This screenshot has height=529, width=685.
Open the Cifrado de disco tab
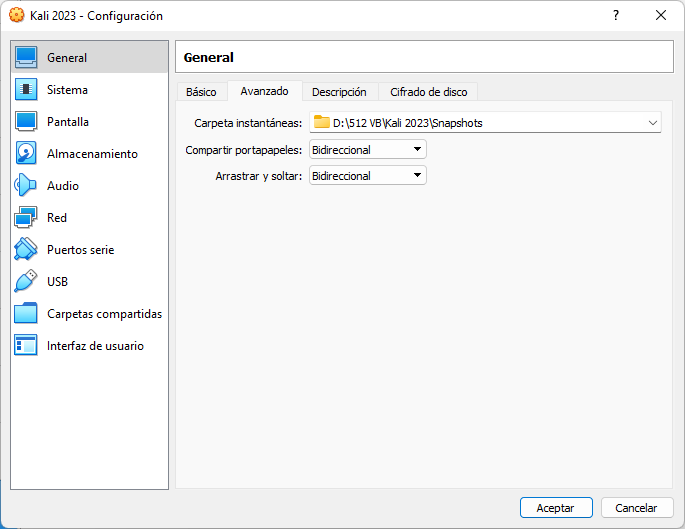(x=429, y=92)
